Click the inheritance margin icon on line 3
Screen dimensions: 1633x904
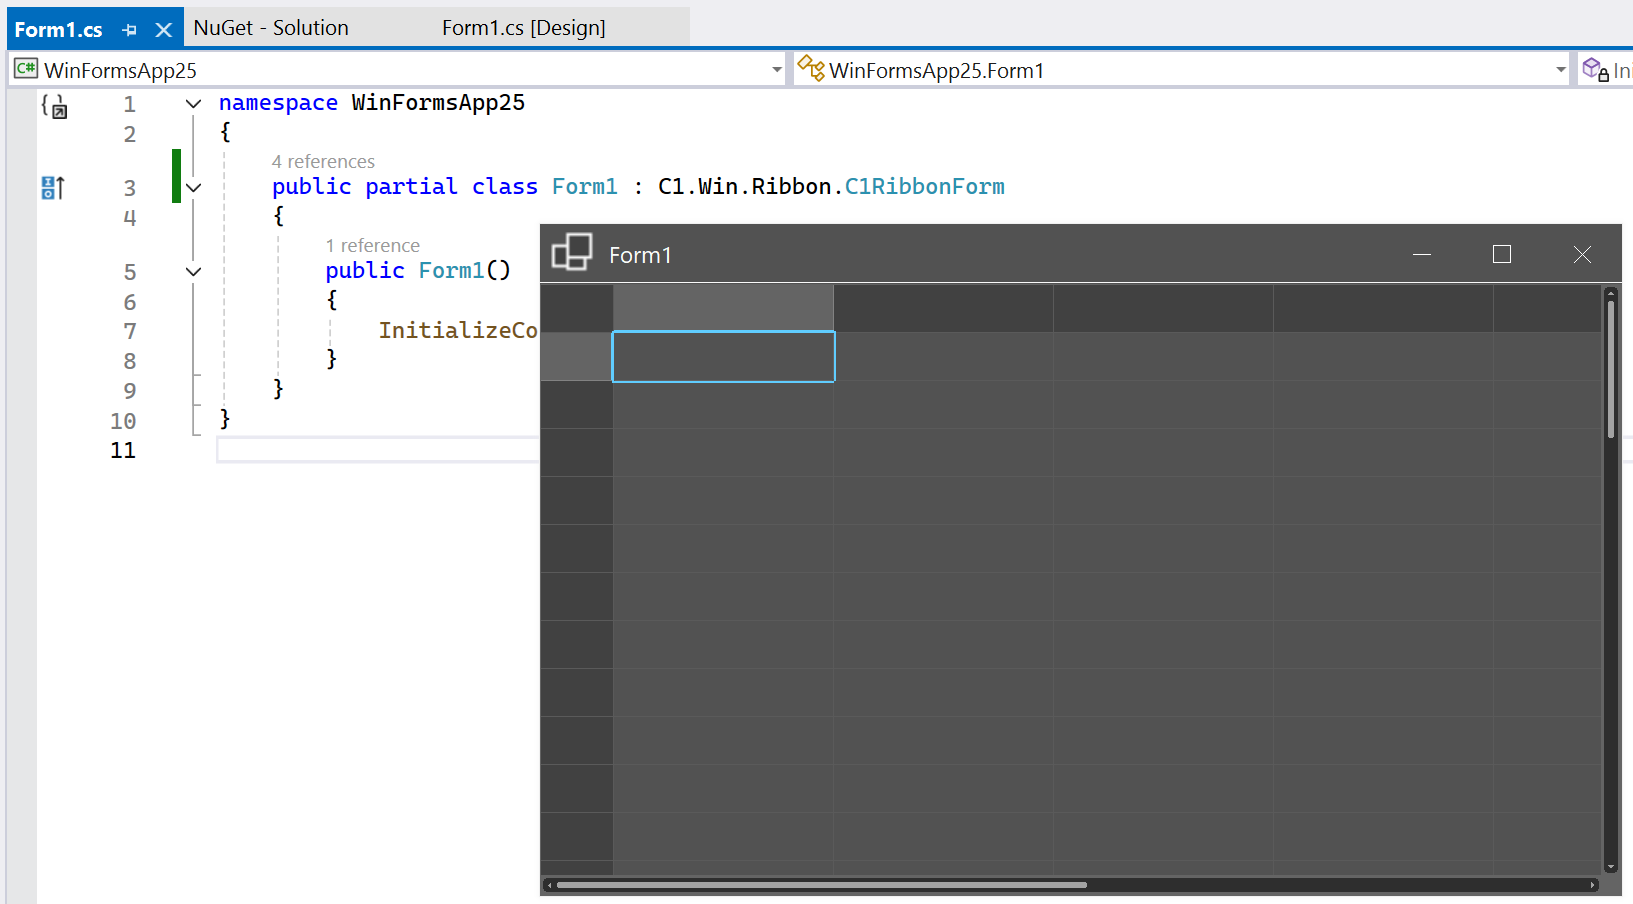(x=53, y=187)
